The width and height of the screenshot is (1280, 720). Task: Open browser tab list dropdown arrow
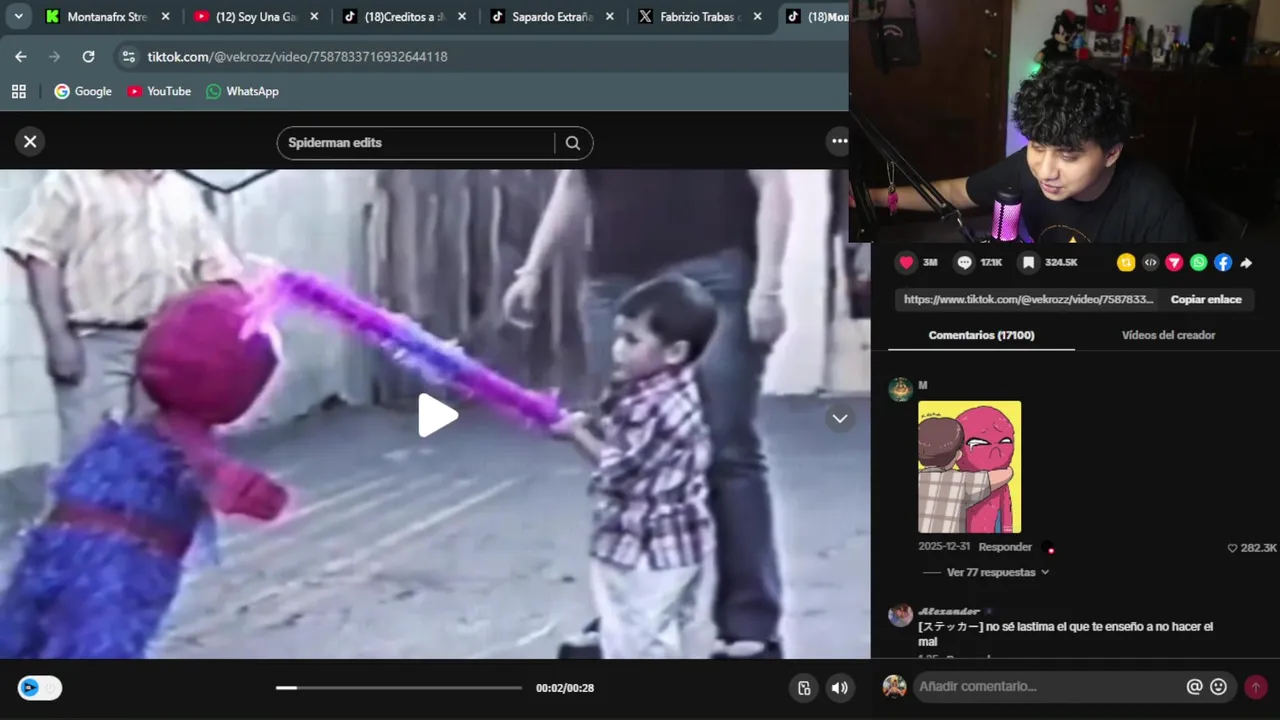coord(18,16)
